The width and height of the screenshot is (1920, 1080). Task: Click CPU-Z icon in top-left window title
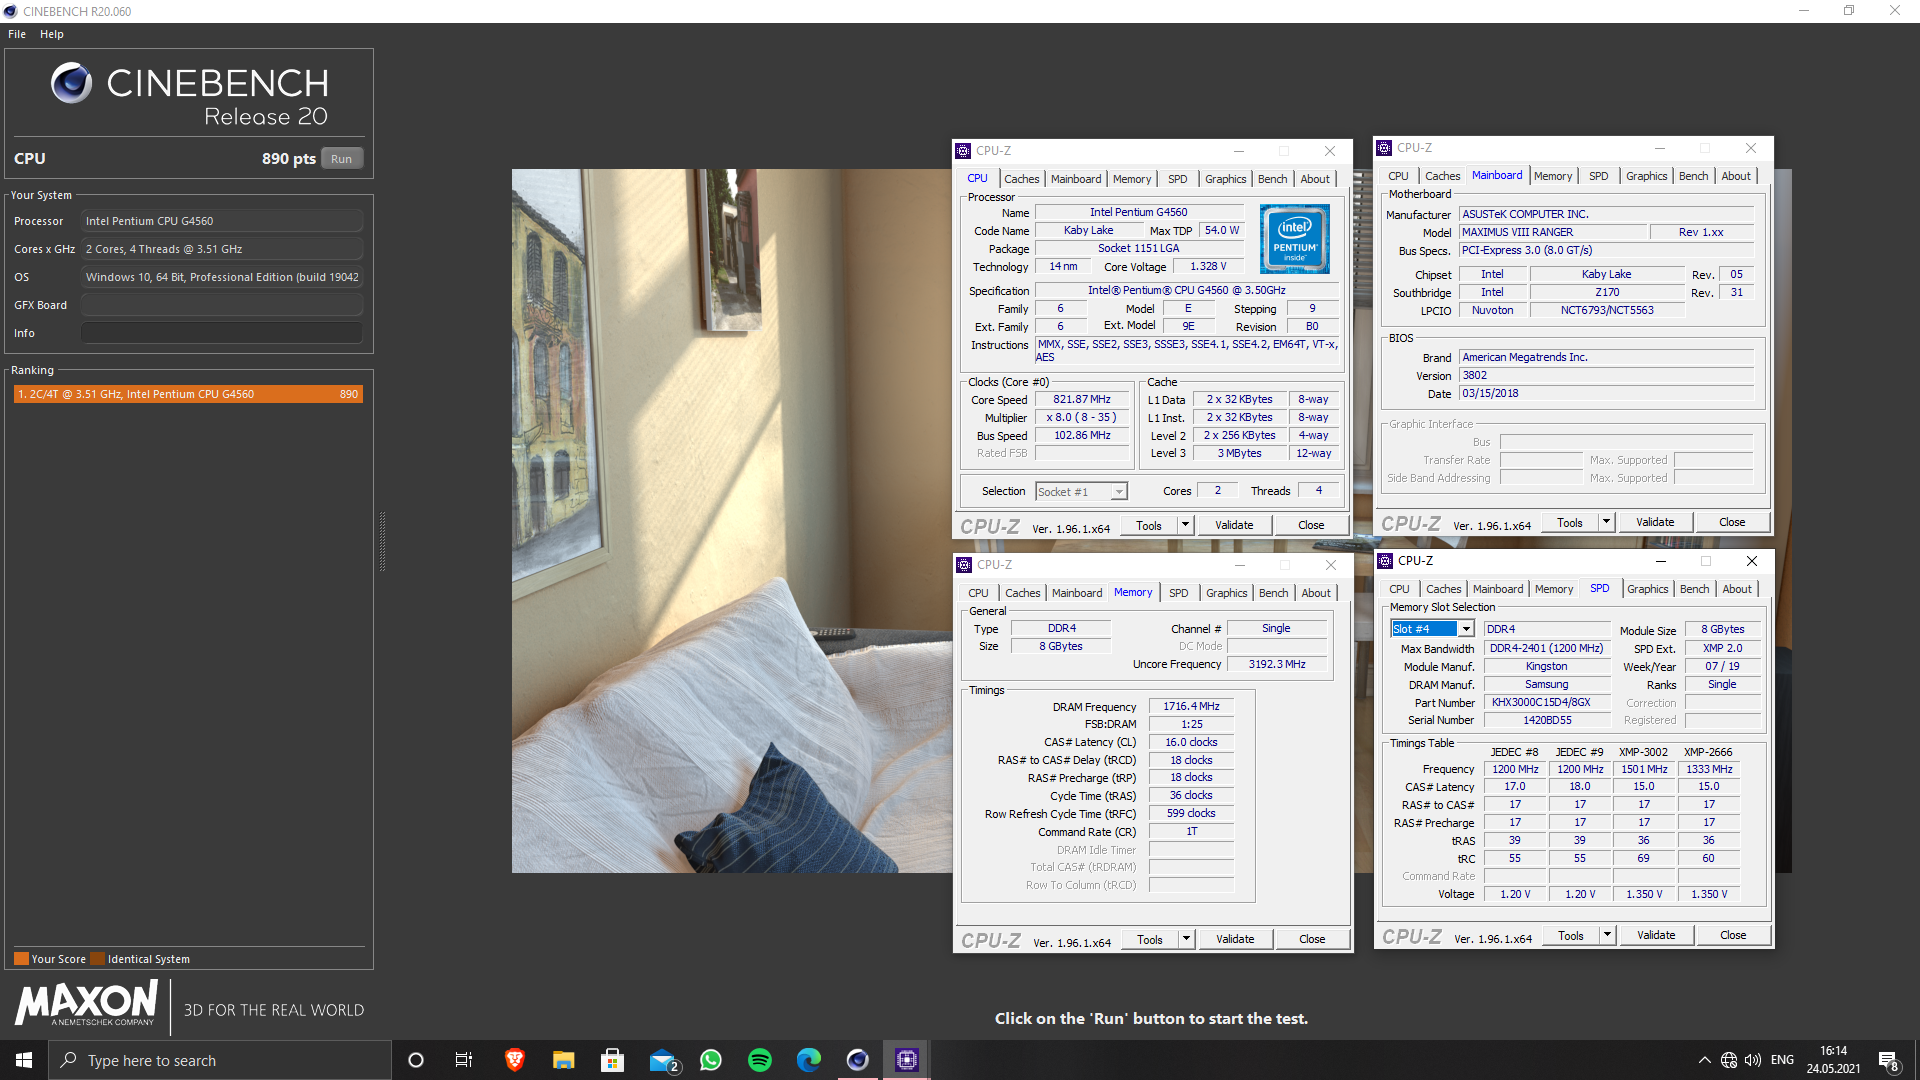pyautogui.click(x=963, y=151)
